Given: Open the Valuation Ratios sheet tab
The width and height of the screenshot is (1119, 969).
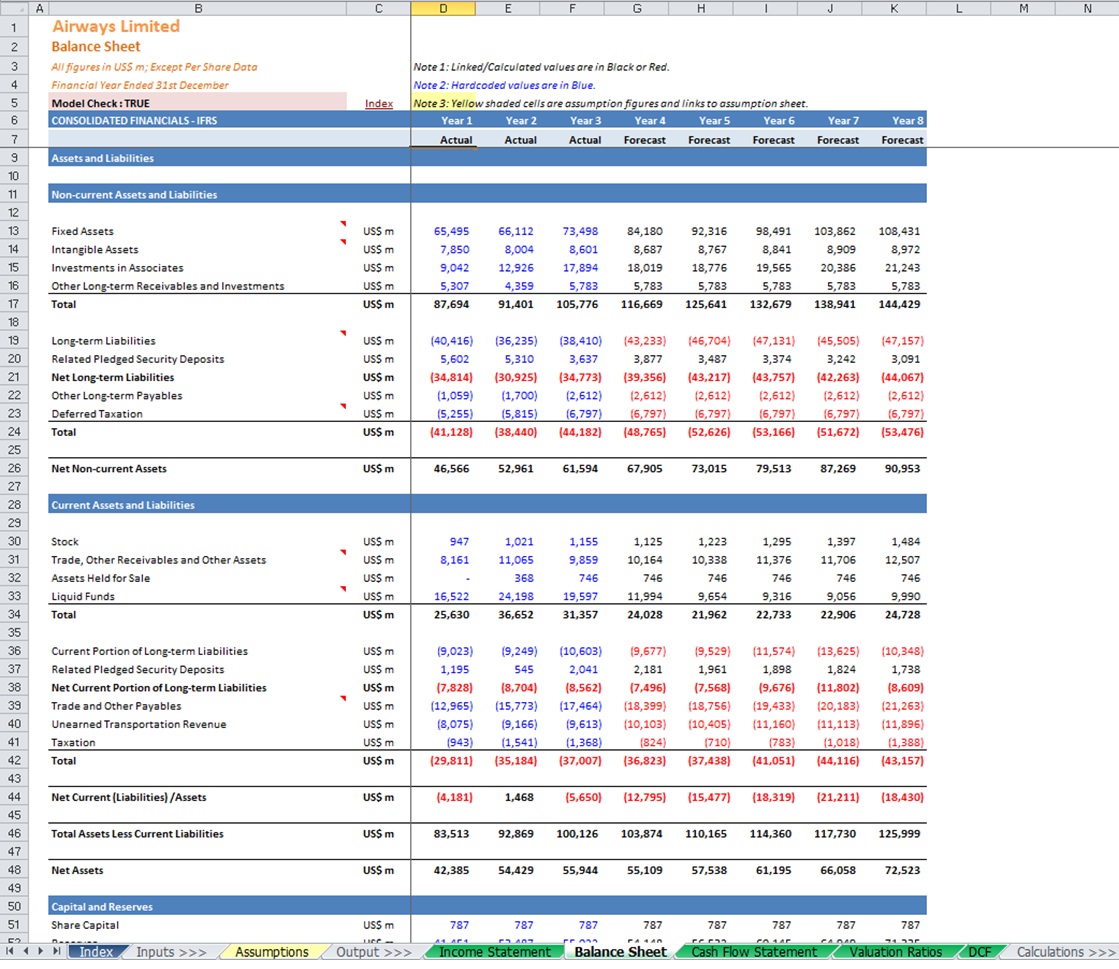Looking at the screenshot, I should pos(895,952).
